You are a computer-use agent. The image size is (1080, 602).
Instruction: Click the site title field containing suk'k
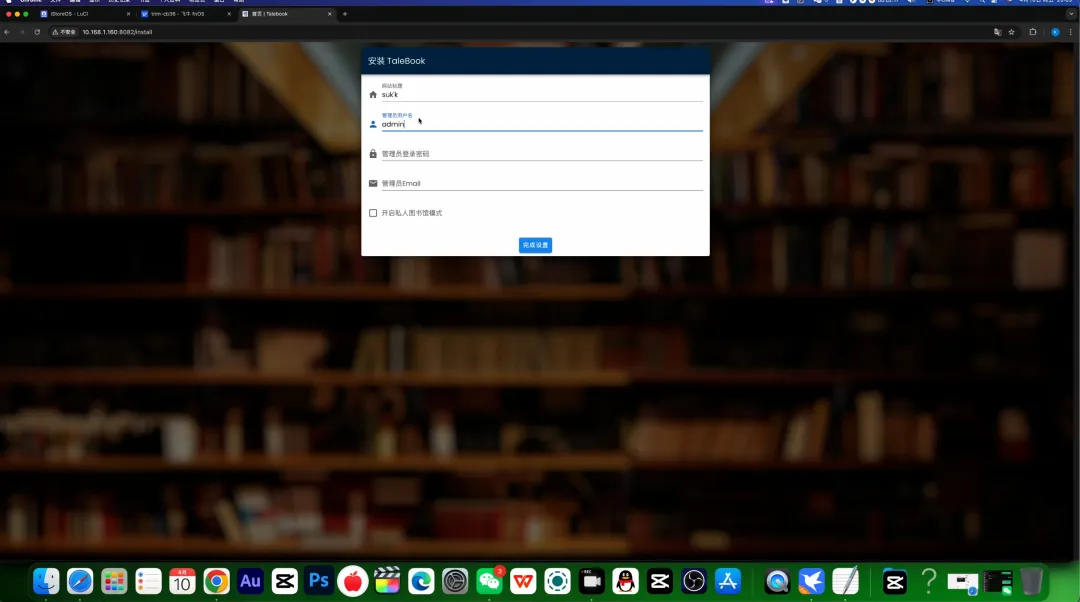(x=542, y=94)
